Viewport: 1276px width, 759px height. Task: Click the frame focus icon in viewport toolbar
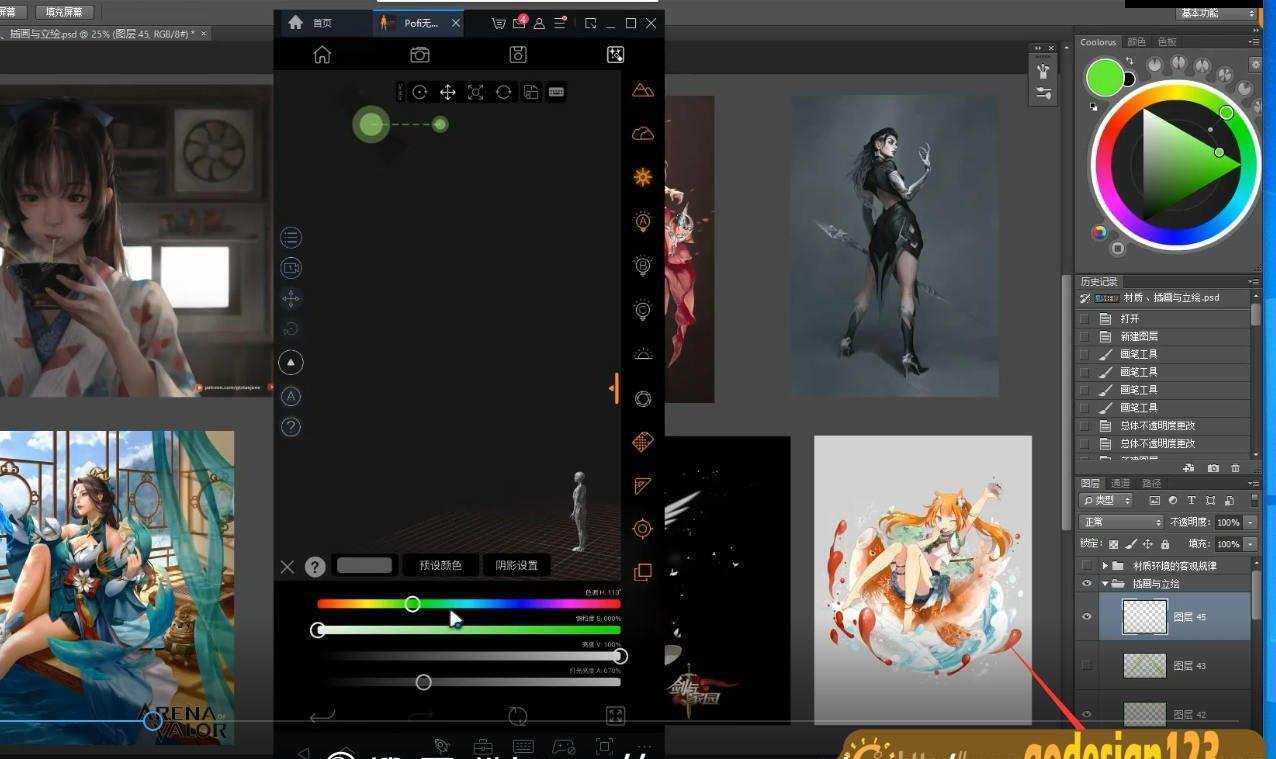[476, 92]
